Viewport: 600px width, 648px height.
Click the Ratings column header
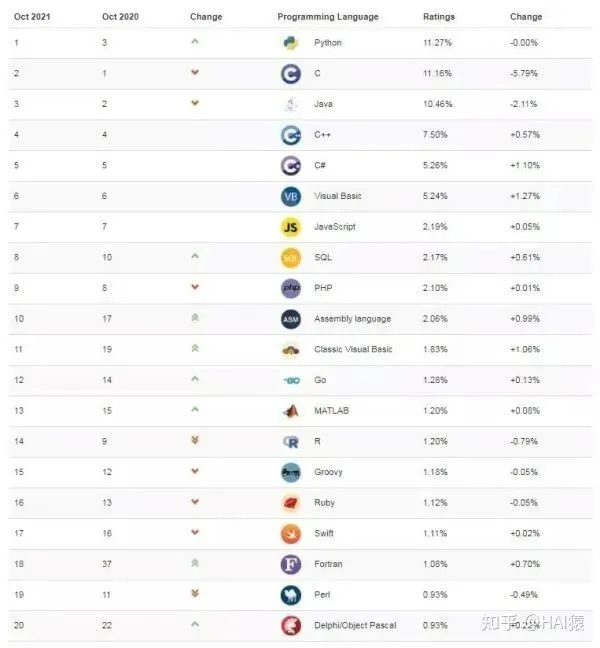[x=439, y=17]
